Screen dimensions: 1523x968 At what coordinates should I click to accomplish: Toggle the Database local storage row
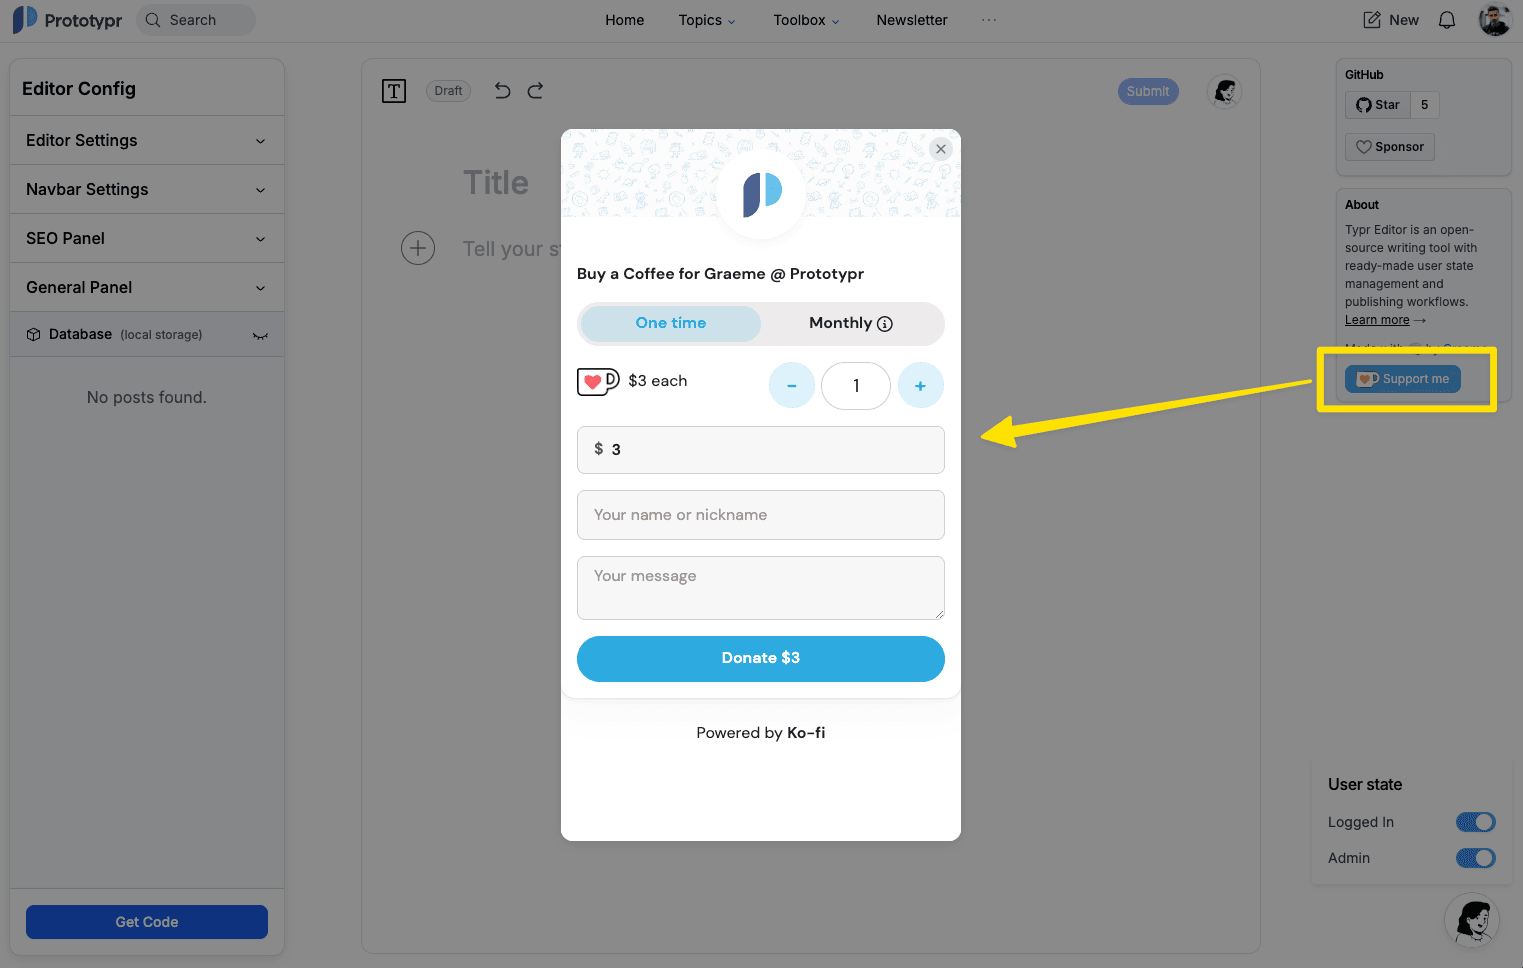tap(147, 334)
